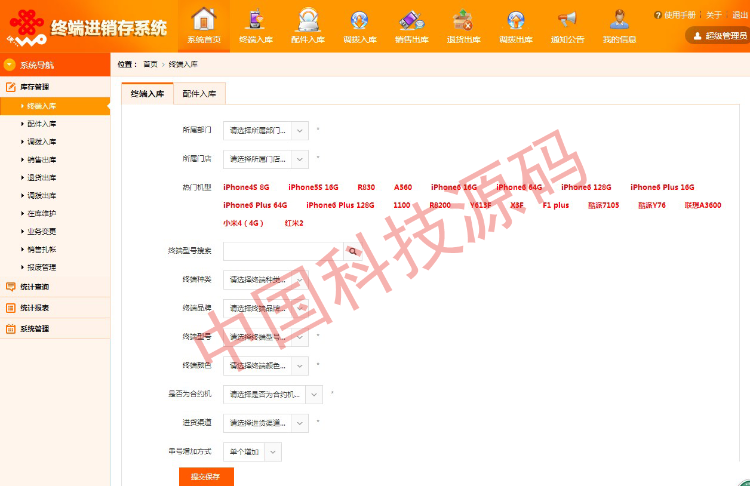Viewport: 750px width, 486px height.
Task: Switch to the 配件入库 tab
Action: (x=200, y=94)
